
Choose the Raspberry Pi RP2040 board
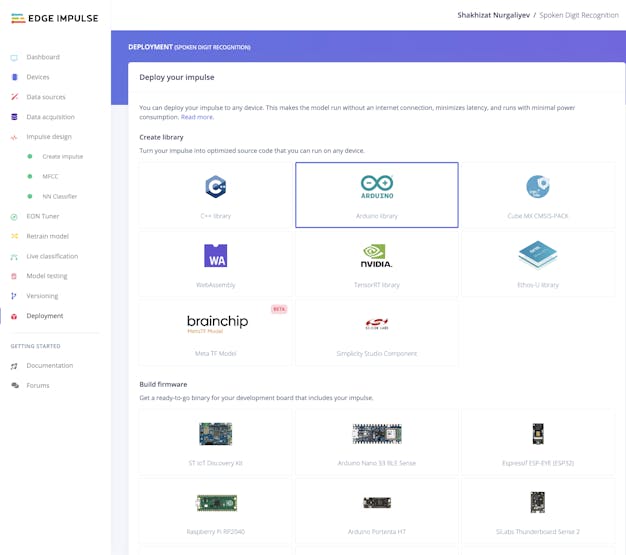coord(216,503)
